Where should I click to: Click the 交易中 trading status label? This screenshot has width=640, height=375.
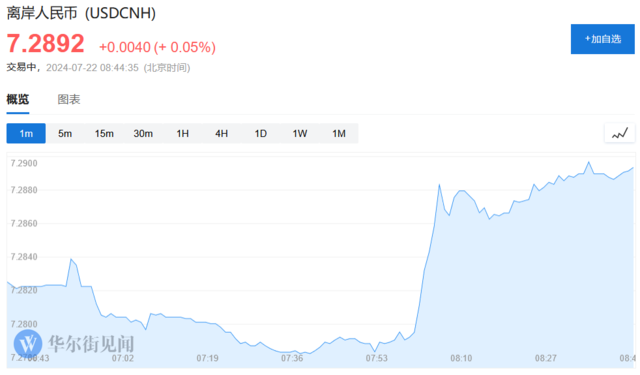[21, 67]
